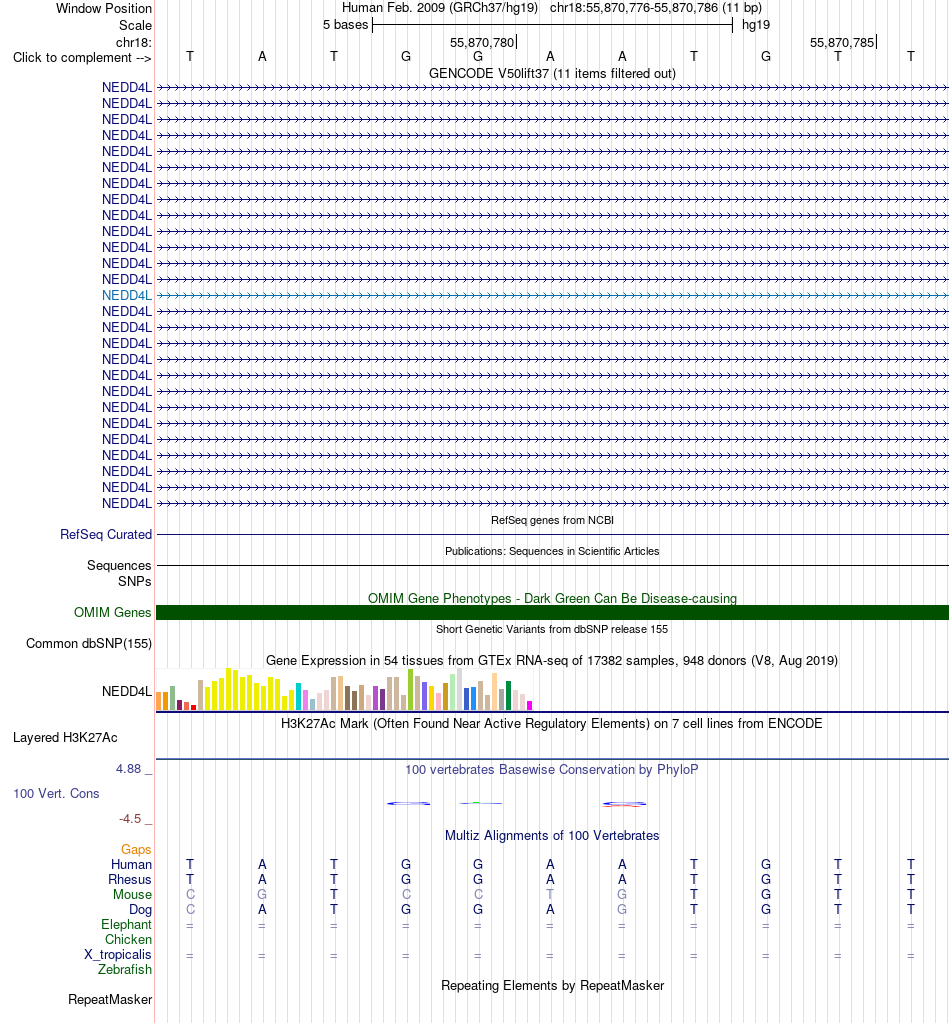Click the GTEx tissue expression bar chart
The height and width of the screenshot is (1023, 950).
[x=345, y=689]
